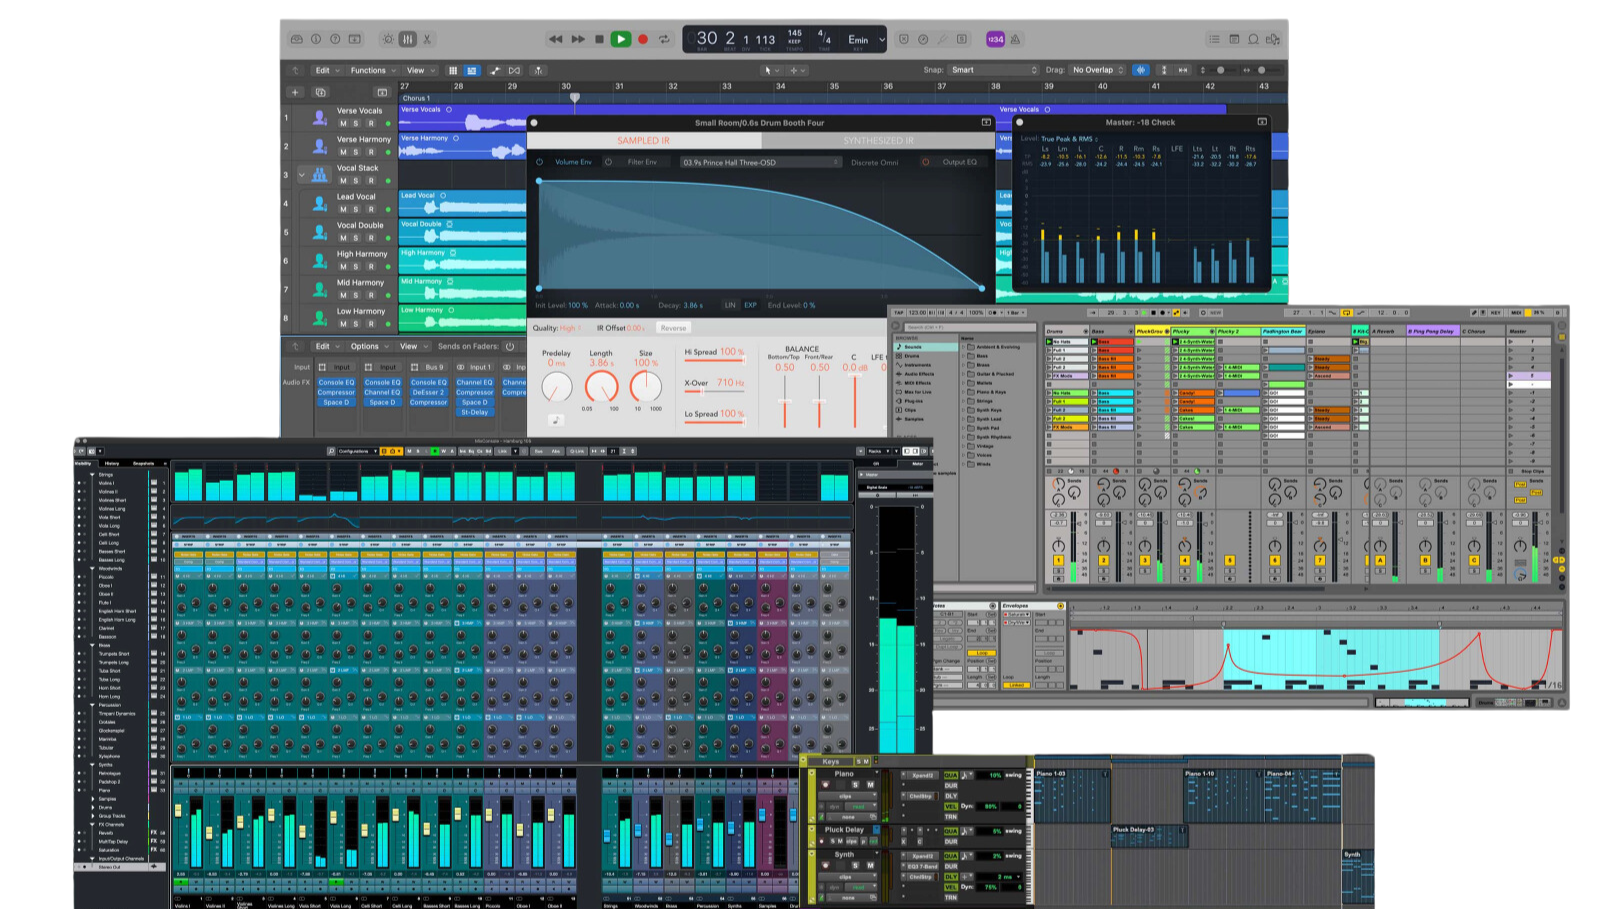Open the True Peak & RMS level dropdown
The image size is (1619, 909).
(x=1070, y=139)
